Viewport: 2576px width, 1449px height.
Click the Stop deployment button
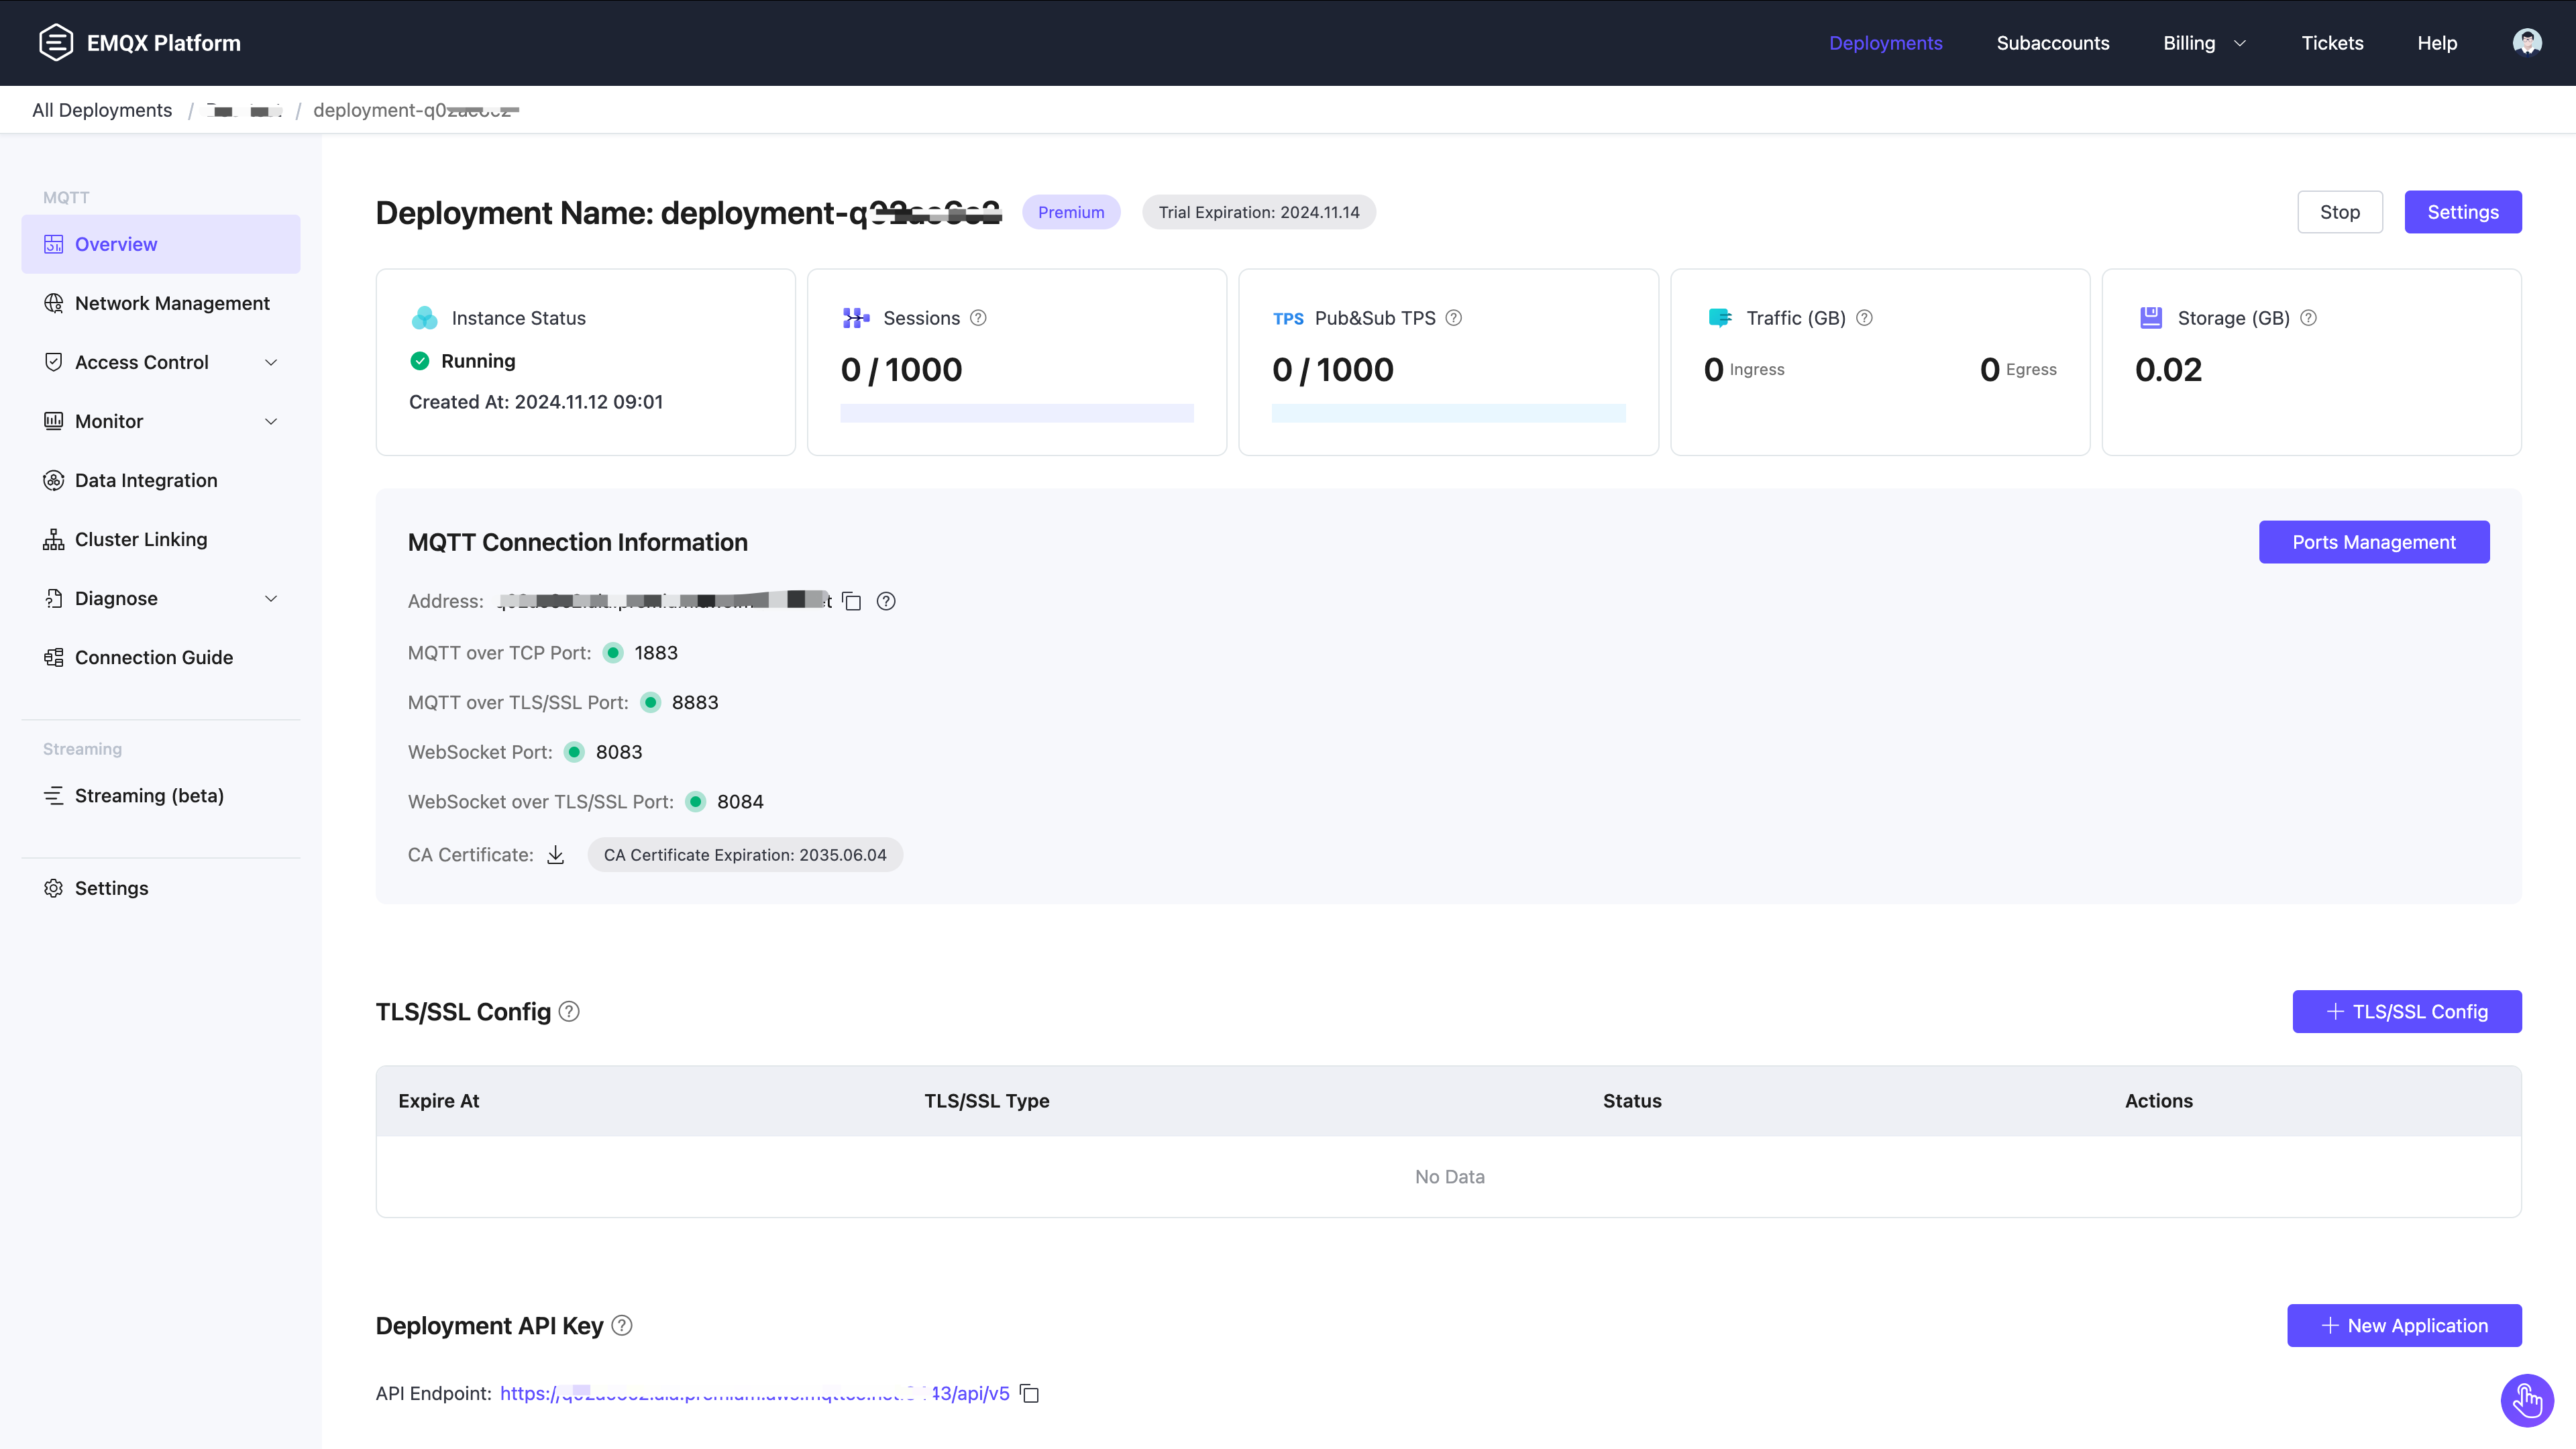pyautogui.click(x=2340, y=212)
